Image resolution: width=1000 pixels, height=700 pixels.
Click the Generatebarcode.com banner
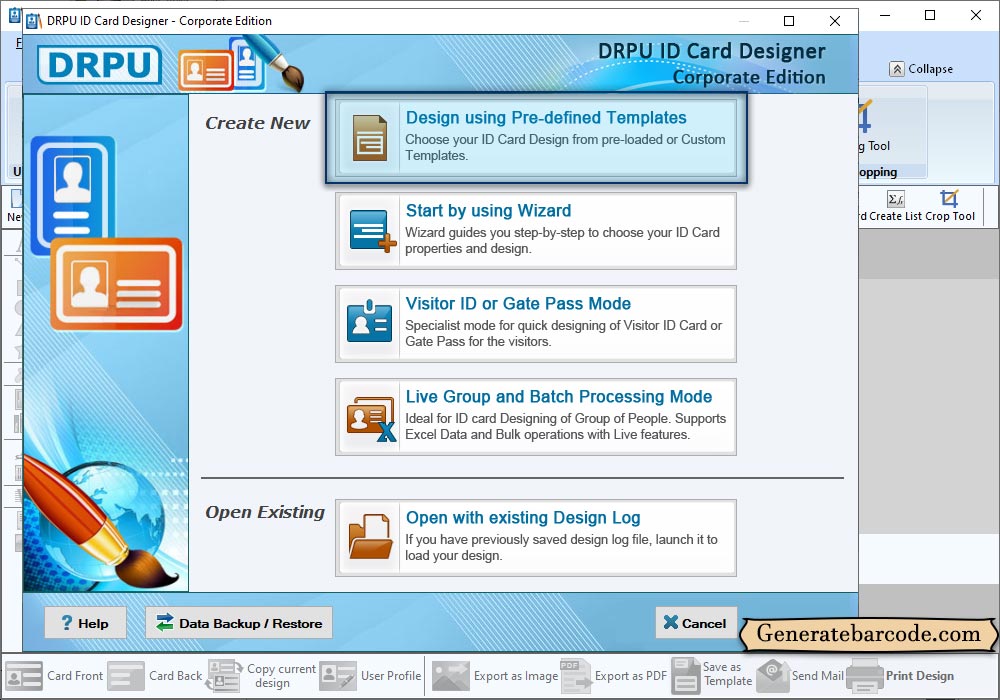[869, 634]
